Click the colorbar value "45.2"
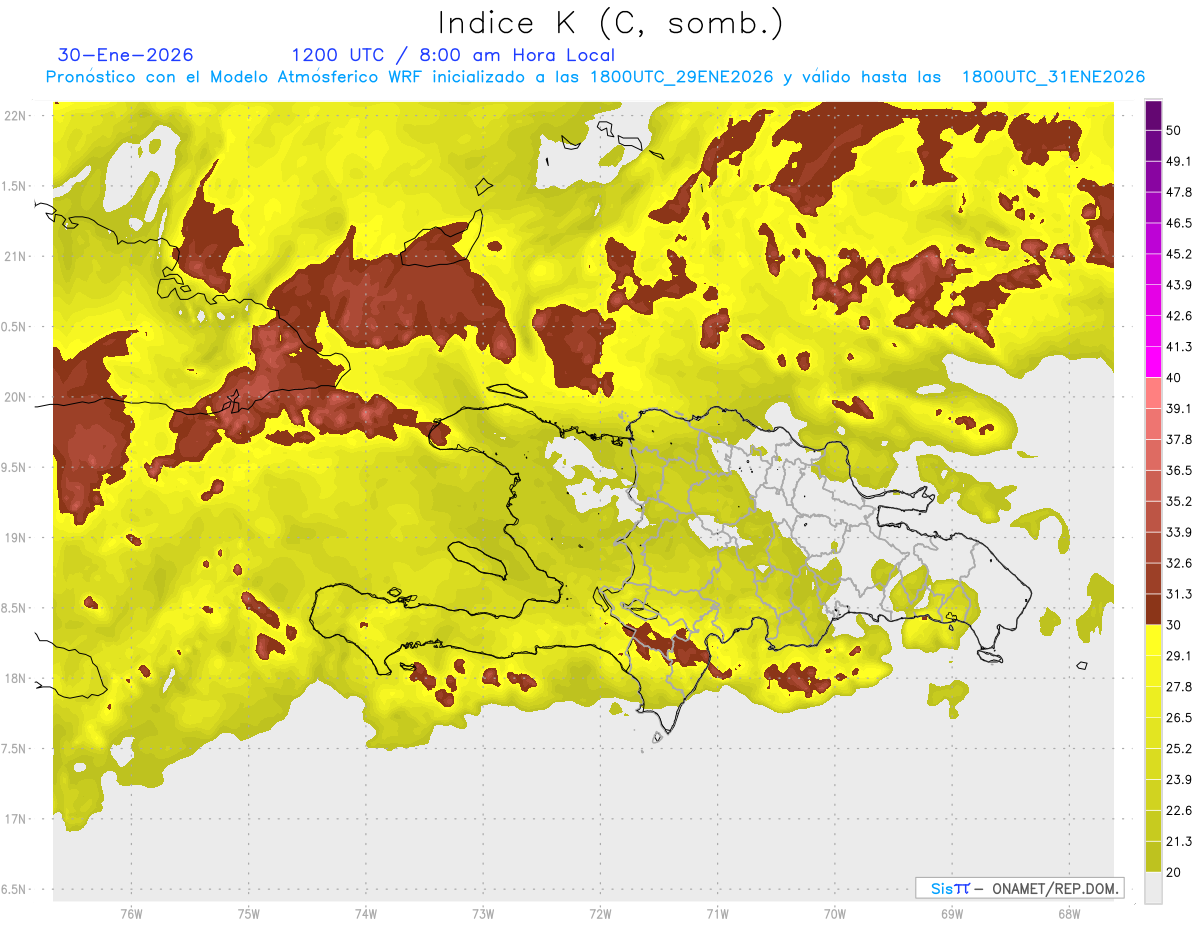Image resolution: width=1200 pixels, height=927 pixels. (x=1178, y=254)
